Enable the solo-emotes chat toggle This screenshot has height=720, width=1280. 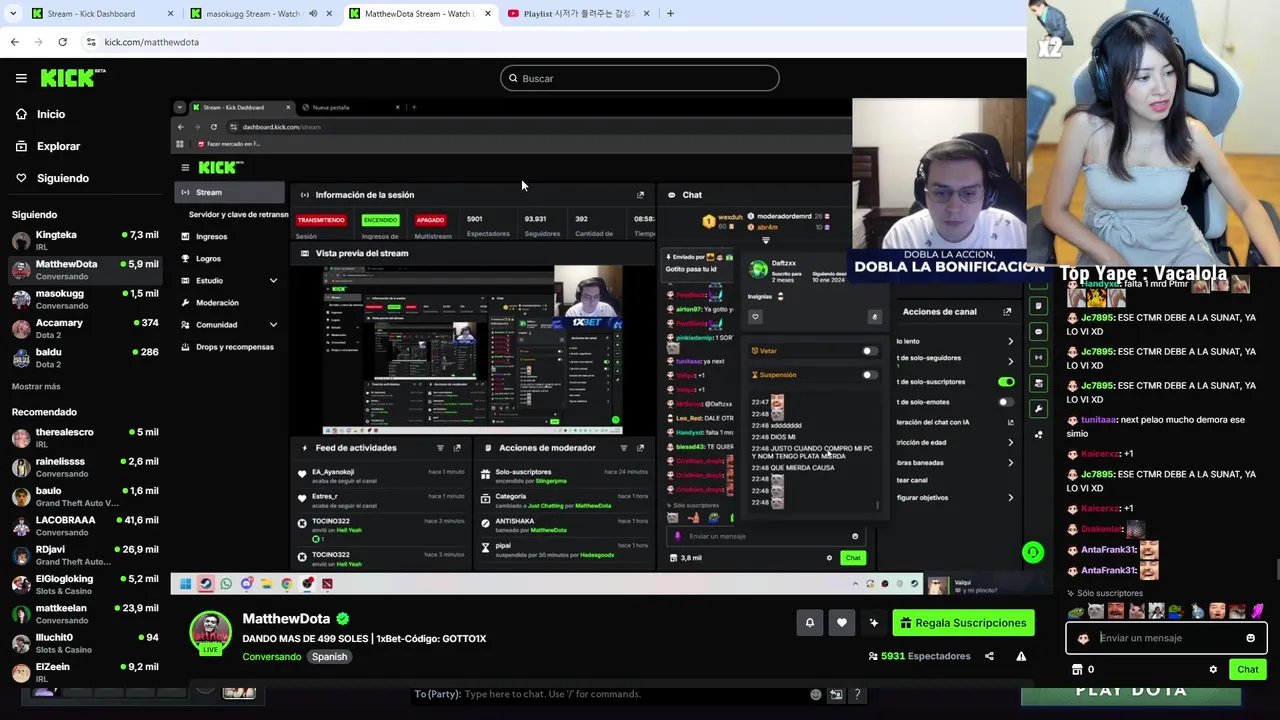1006,402
